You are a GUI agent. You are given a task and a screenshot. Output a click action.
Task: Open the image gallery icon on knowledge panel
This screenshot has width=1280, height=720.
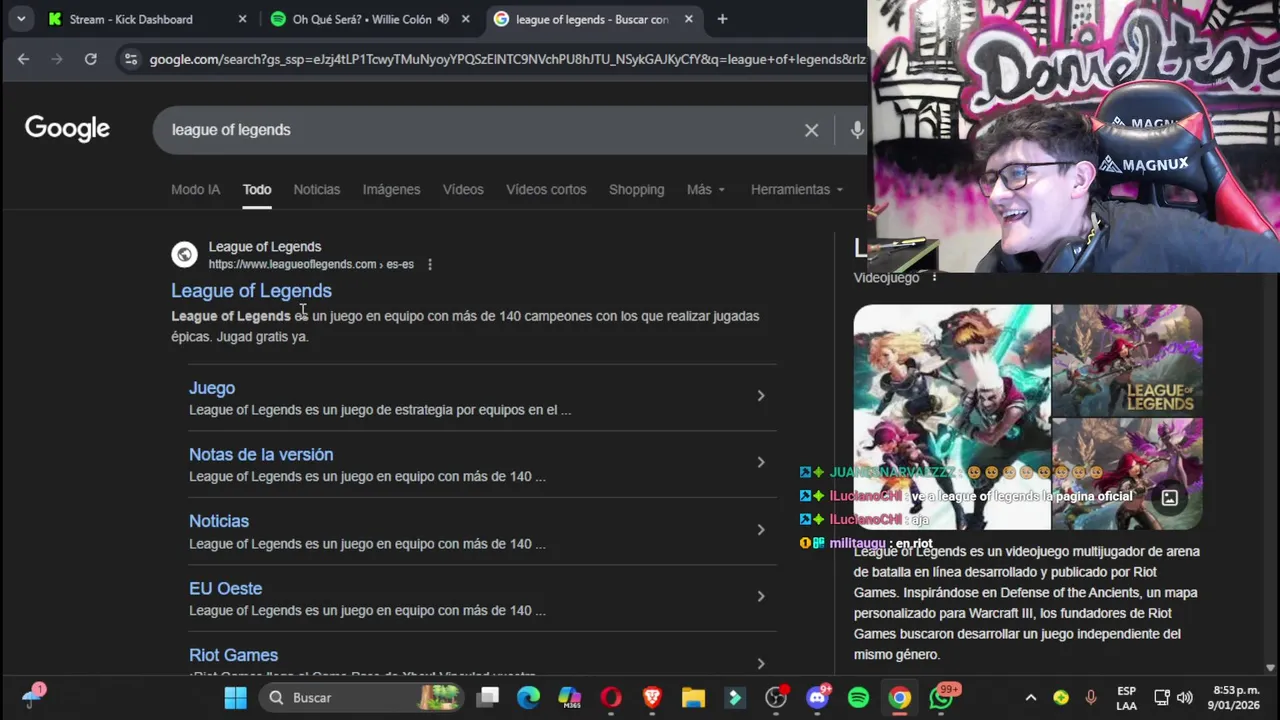pyautogui.click(x=1169, y=497)
